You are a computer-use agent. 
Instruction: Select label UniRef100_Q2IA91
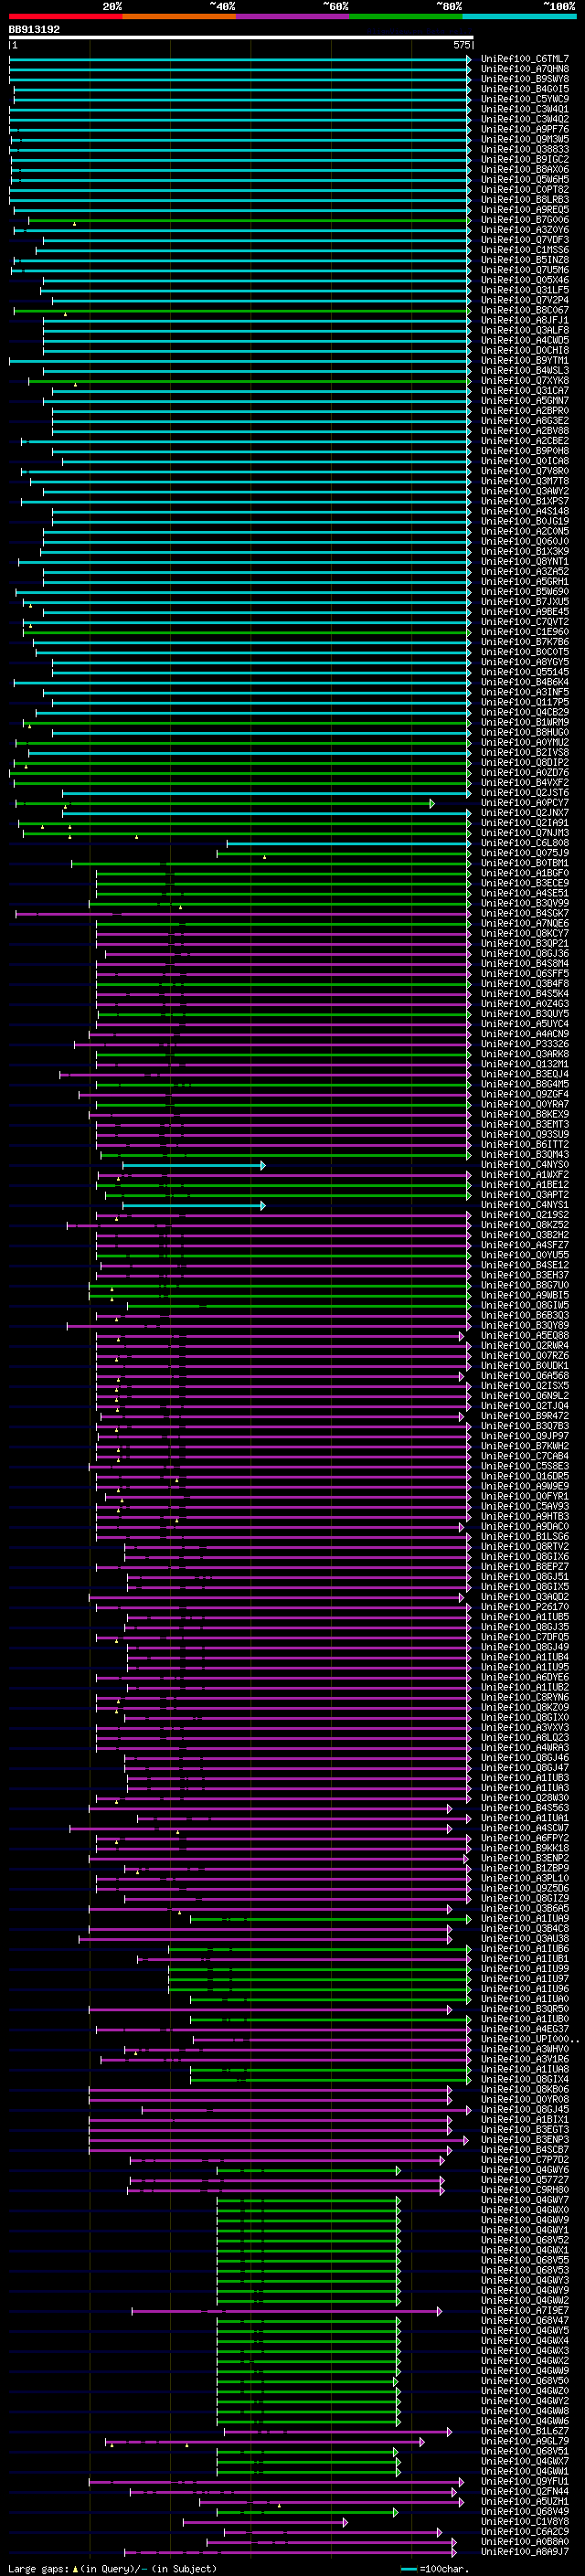click(524, 823)
